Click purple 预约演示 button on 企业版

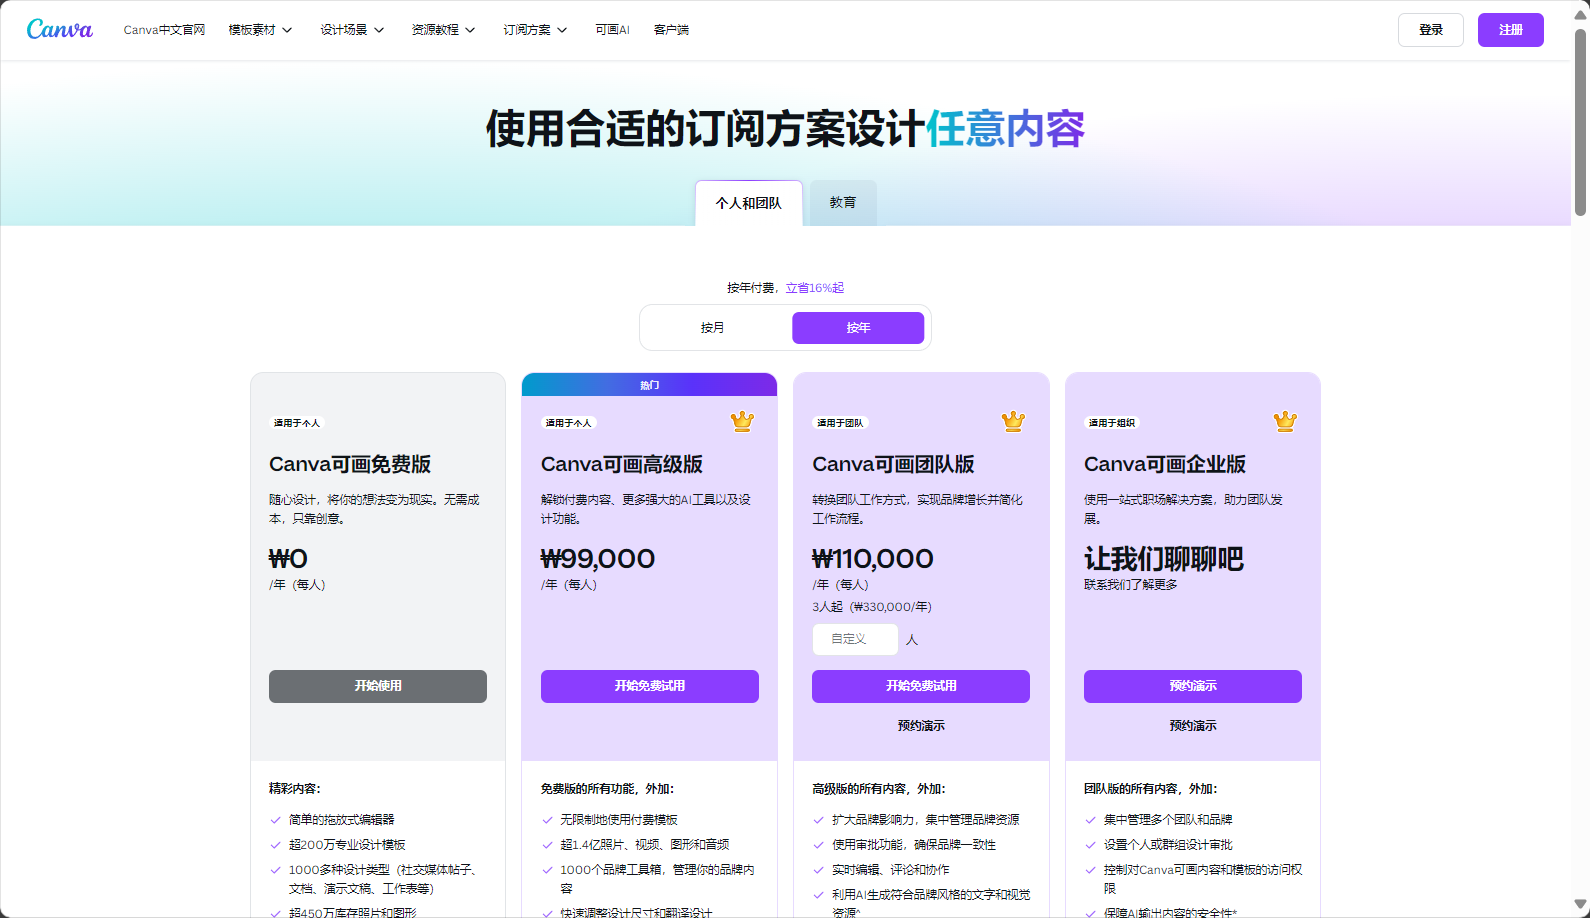(x=1193, y=686)
